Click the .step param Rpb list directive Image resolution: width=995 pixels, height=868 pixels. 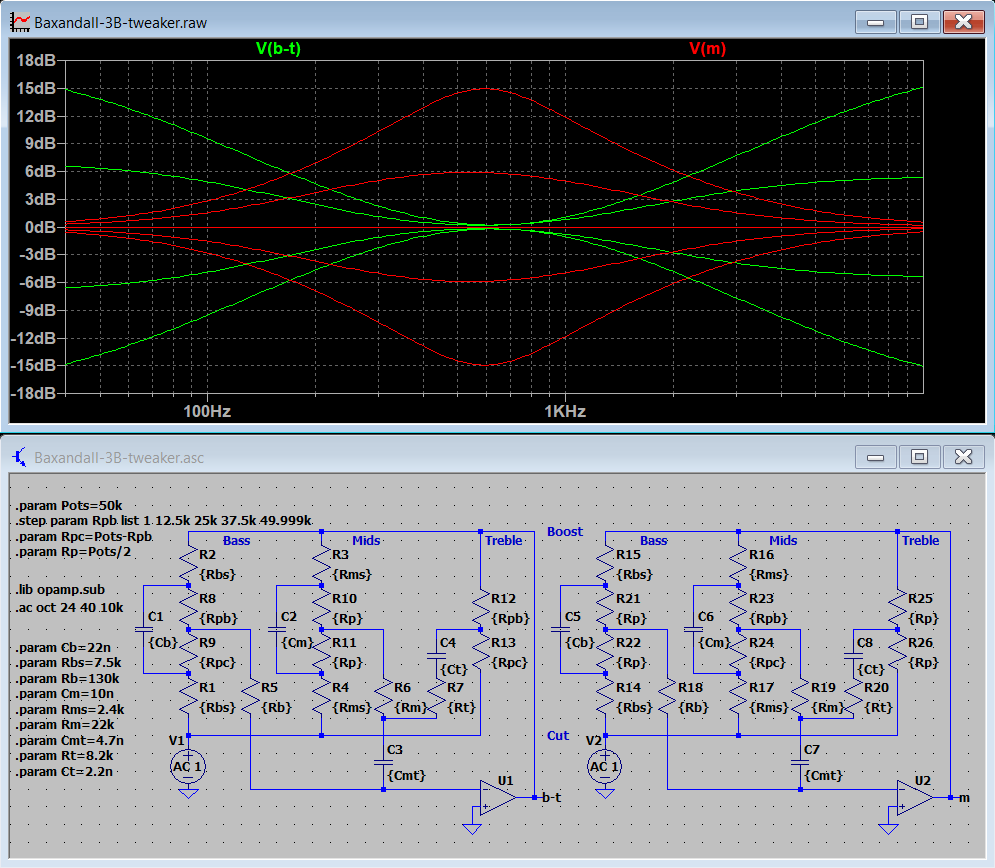[164, 521]
